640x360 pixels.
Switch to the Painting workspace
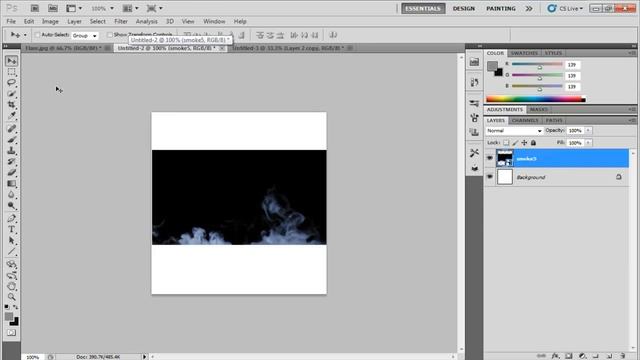click(x=501, y=8)
